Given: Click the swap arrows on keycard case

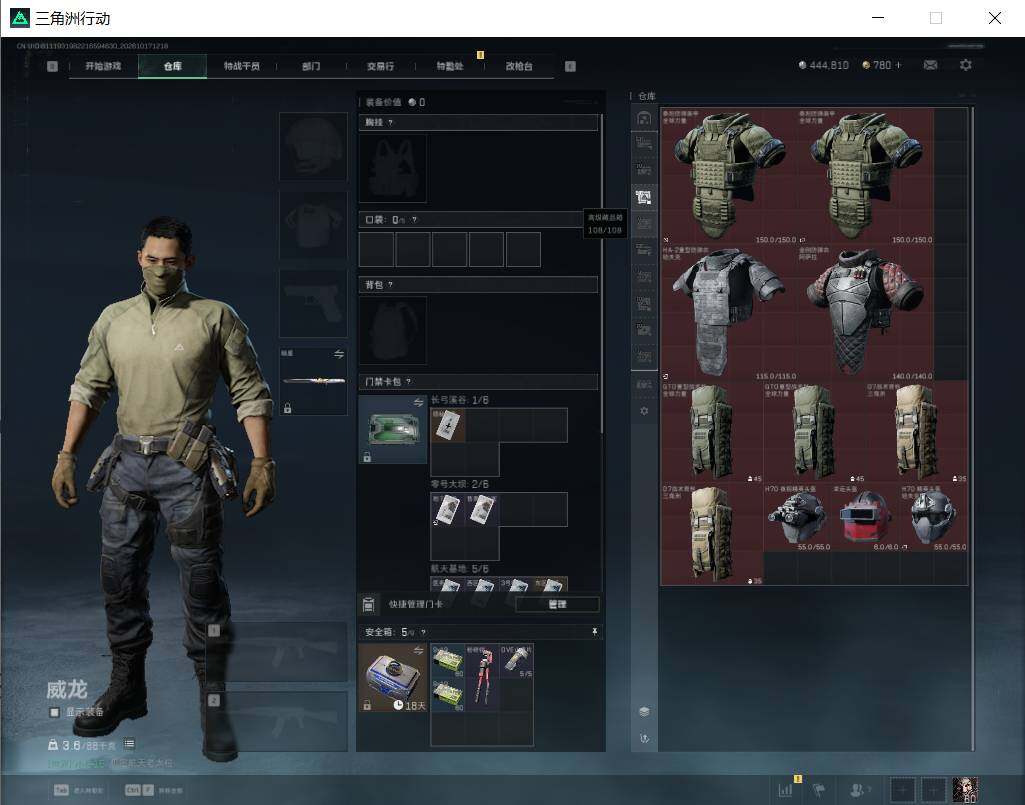Looking at the screenshot, I should tap(418, 402).
